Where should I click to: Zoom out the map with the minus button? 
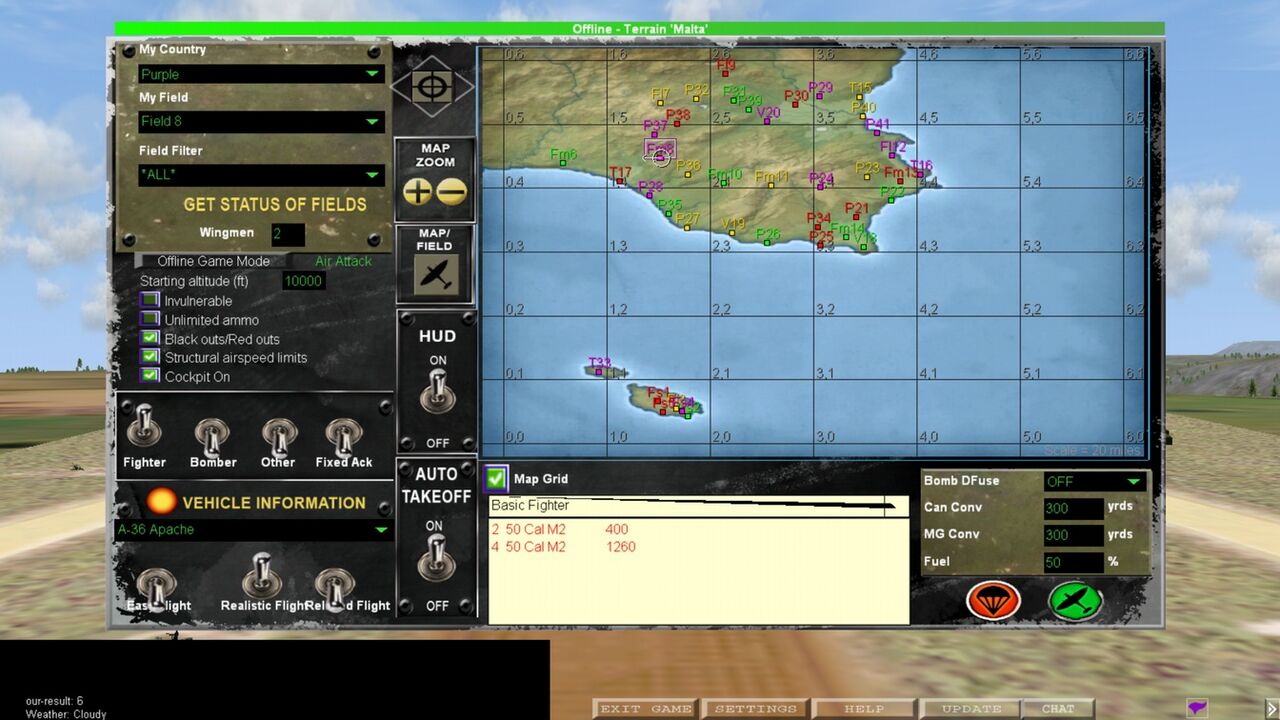452,191
